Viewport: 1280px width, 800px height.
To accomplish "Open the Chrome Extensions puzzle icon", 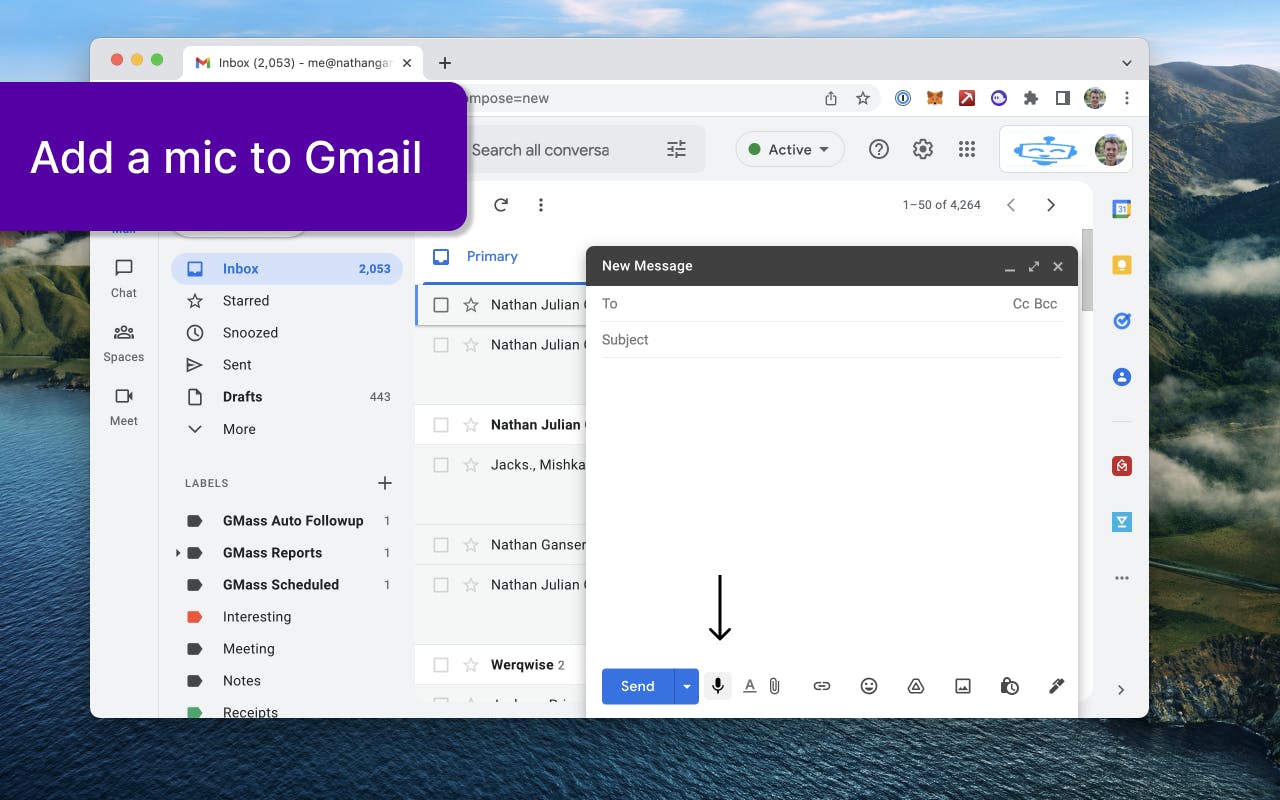I will [x=1031, y=98].
